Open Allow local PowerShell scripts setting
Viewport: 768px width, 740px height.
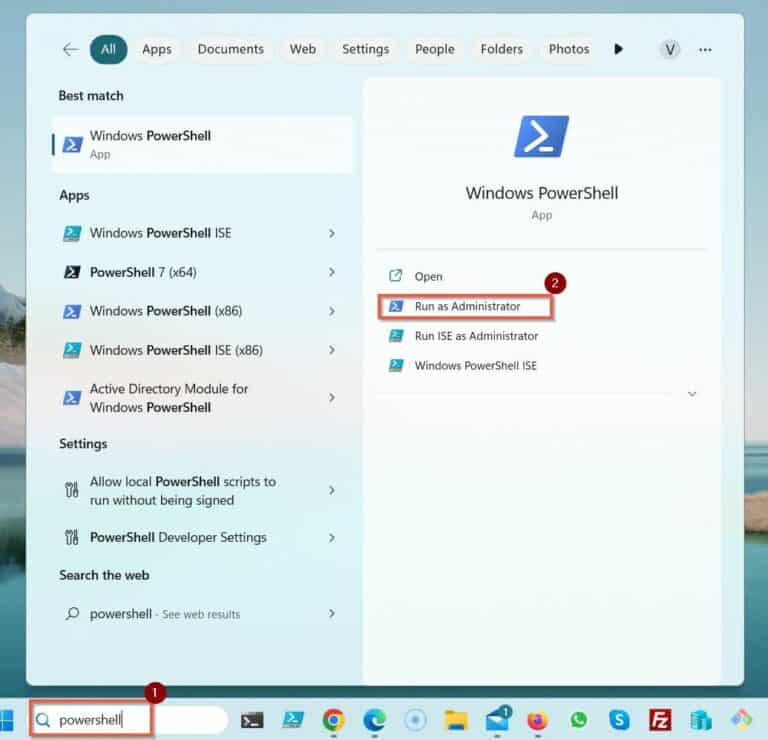click(202, 491)
